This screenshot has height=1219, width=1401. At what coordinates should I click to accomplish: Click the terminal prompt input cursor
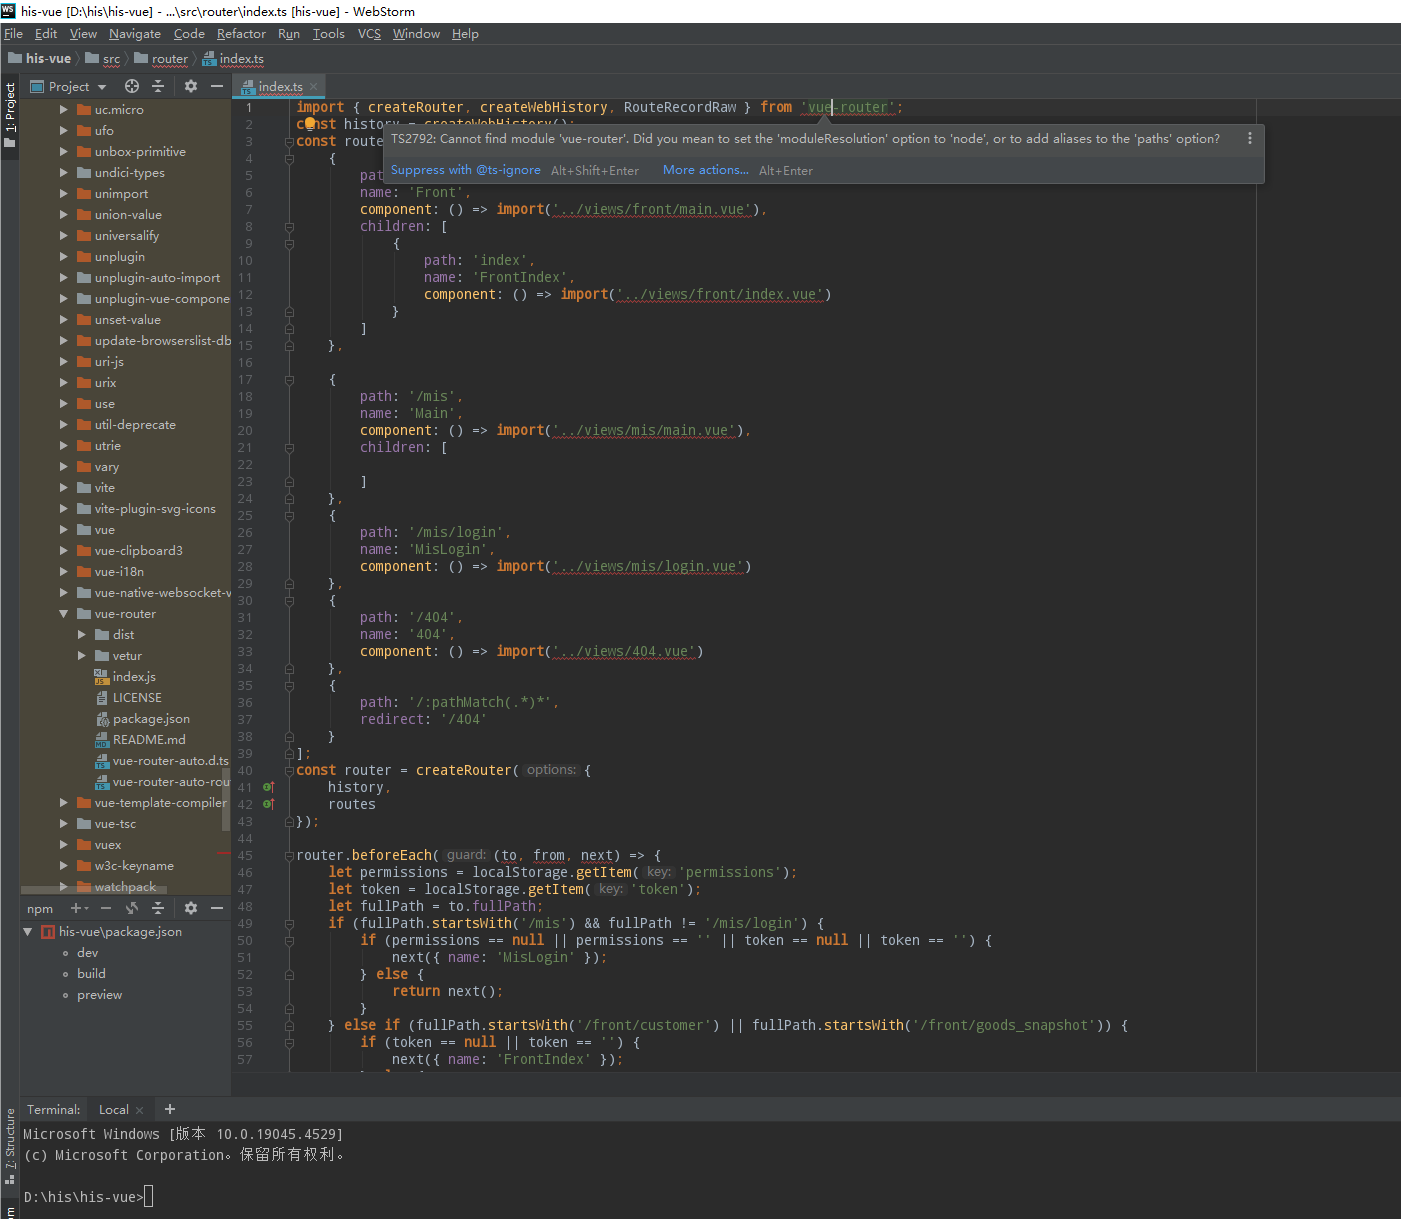[149, 1196]
